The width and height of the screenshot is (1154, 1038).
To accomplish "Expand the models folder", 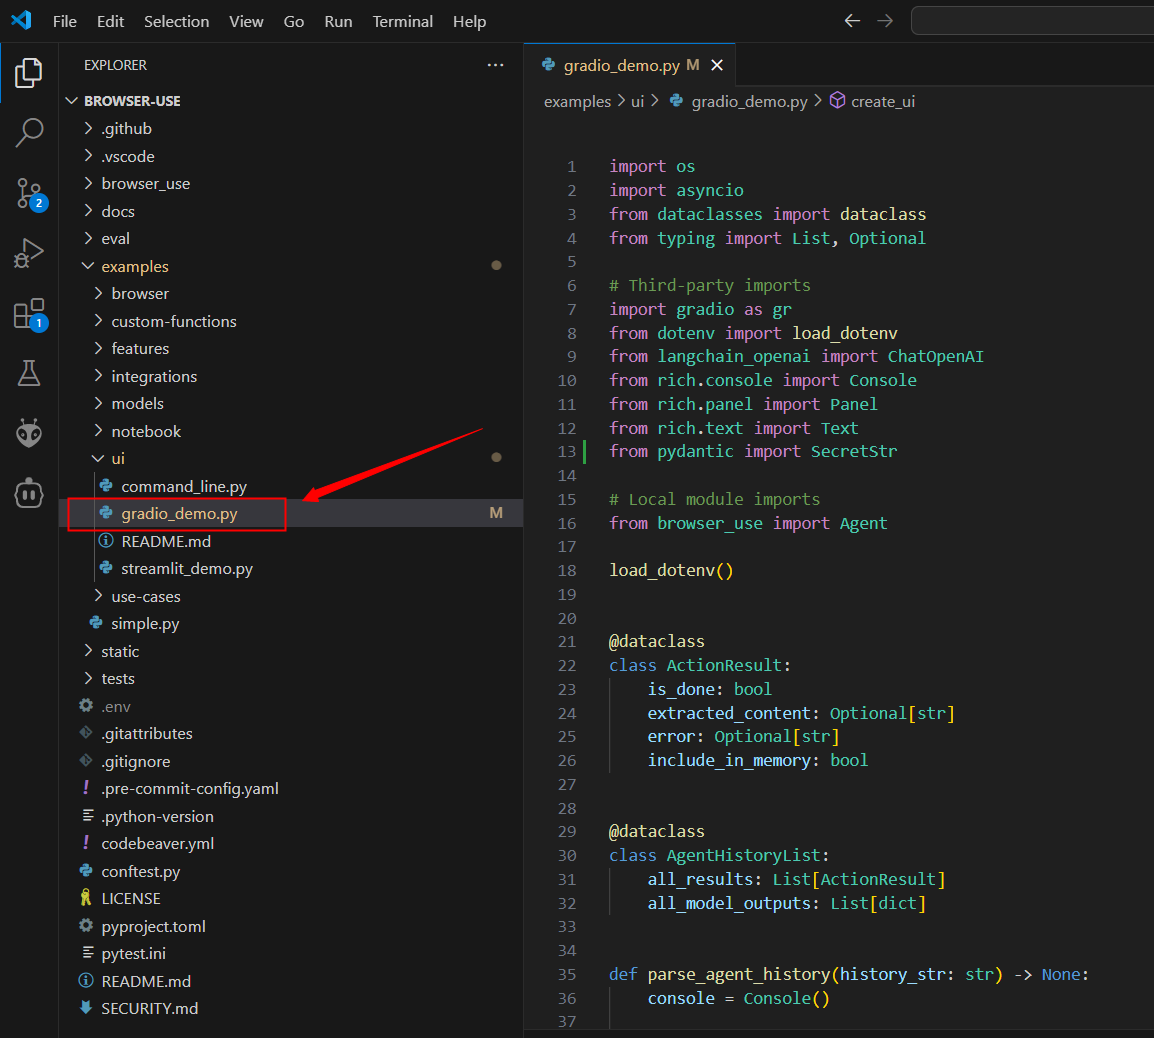I will point(291,403).
